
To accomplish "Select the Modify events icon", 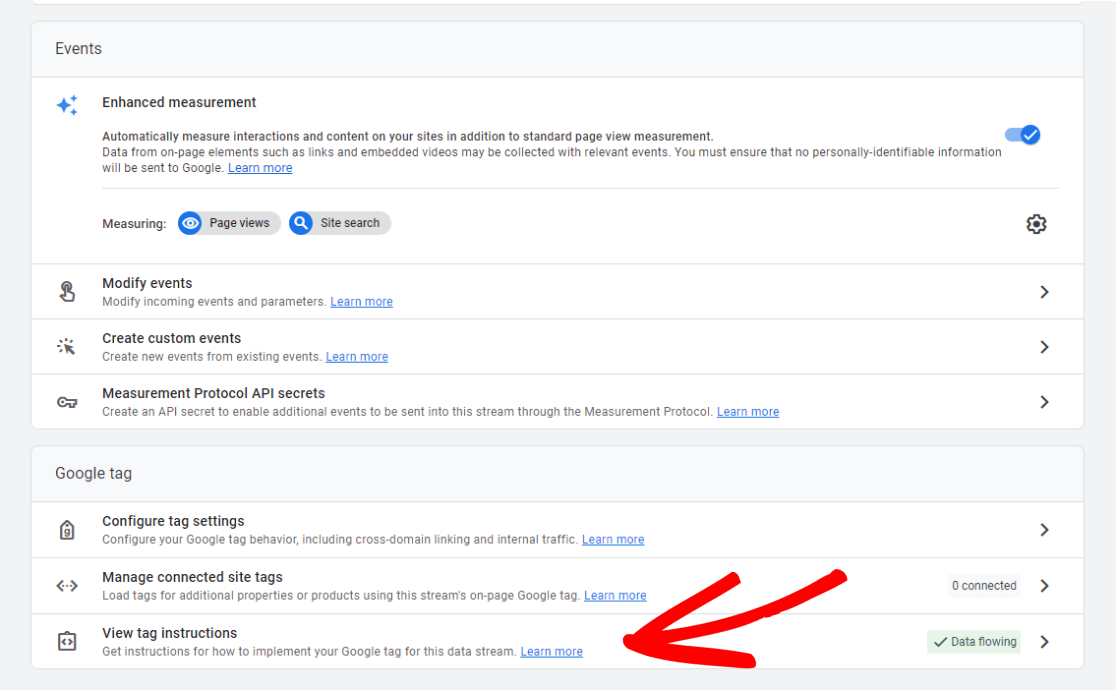I will pyautogui.click(x=66, y=291).
